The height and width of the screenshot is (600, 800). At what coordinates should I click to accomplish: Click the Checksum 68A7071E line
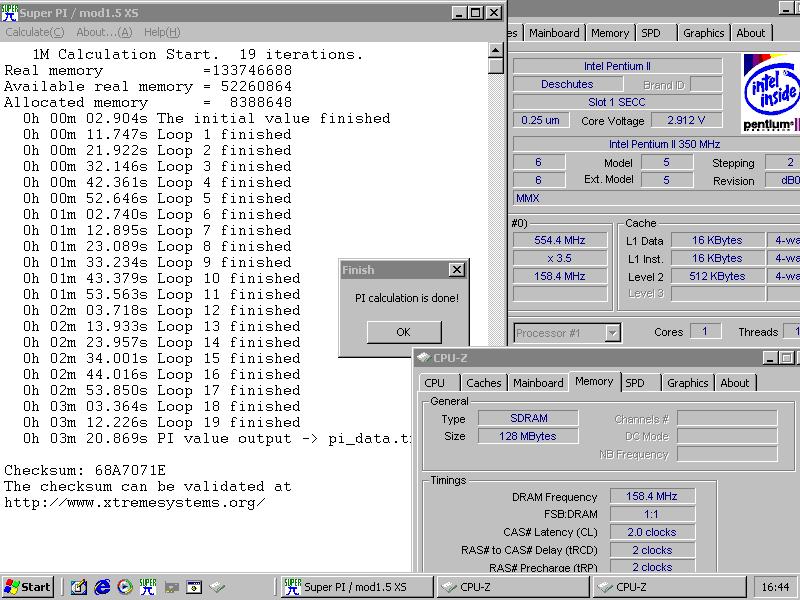click(x=85, y=470)
